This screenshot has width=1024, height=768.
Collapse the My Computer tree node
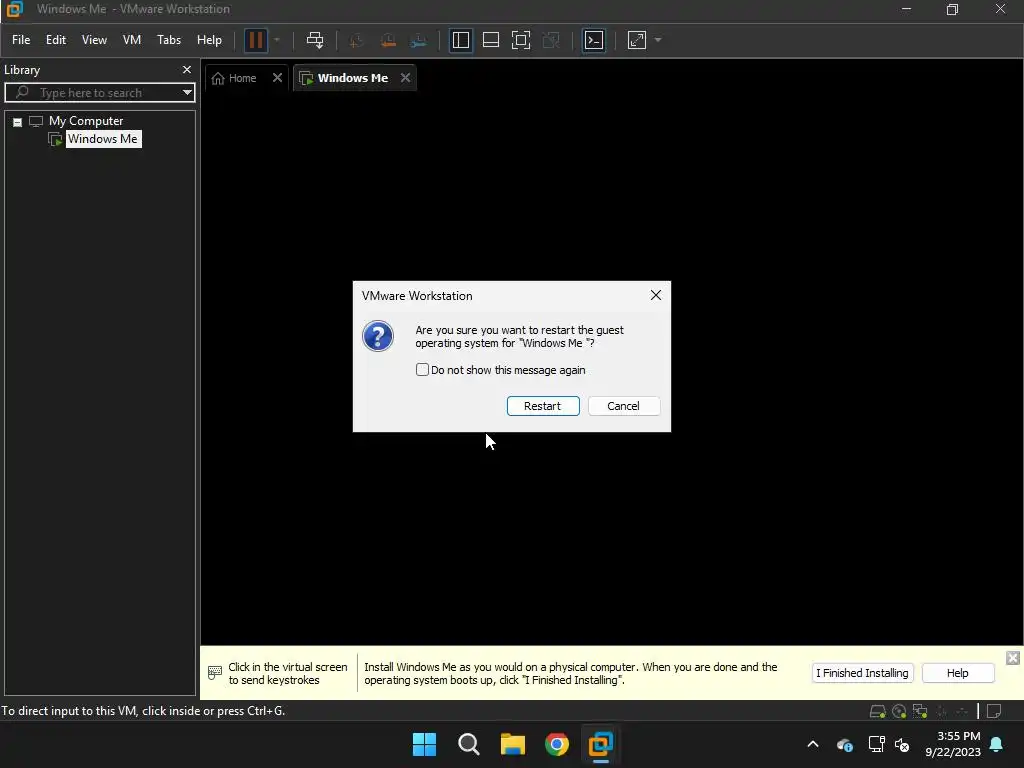tap(18, 122)
